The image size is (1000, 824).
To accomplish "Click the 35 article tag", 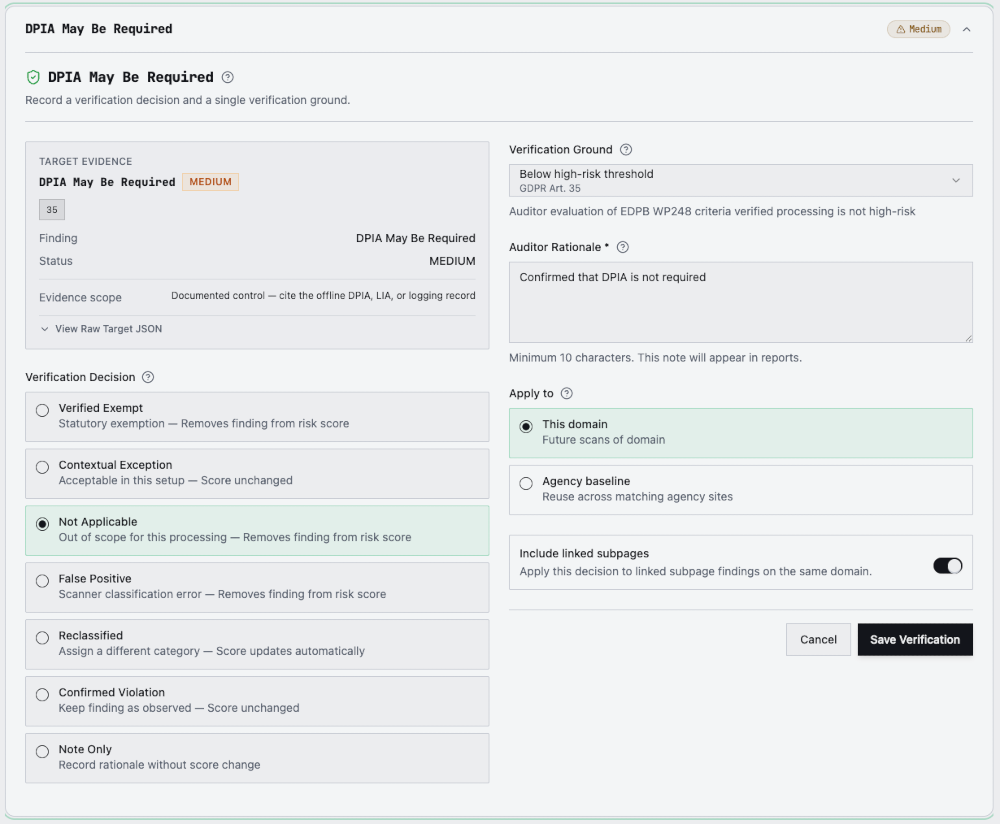I will (x=52, y=209).
